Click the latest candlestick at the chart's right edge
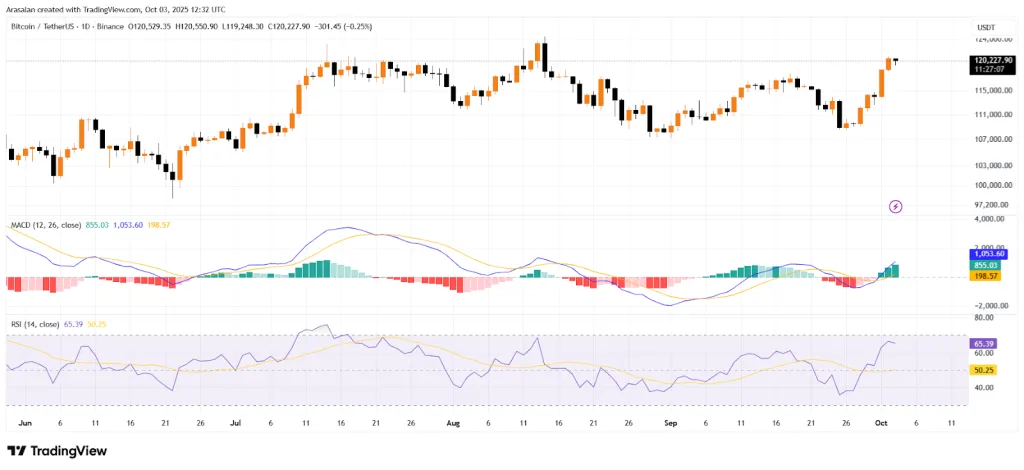This screenshot has width=1024, height=470. pos(896,61)
